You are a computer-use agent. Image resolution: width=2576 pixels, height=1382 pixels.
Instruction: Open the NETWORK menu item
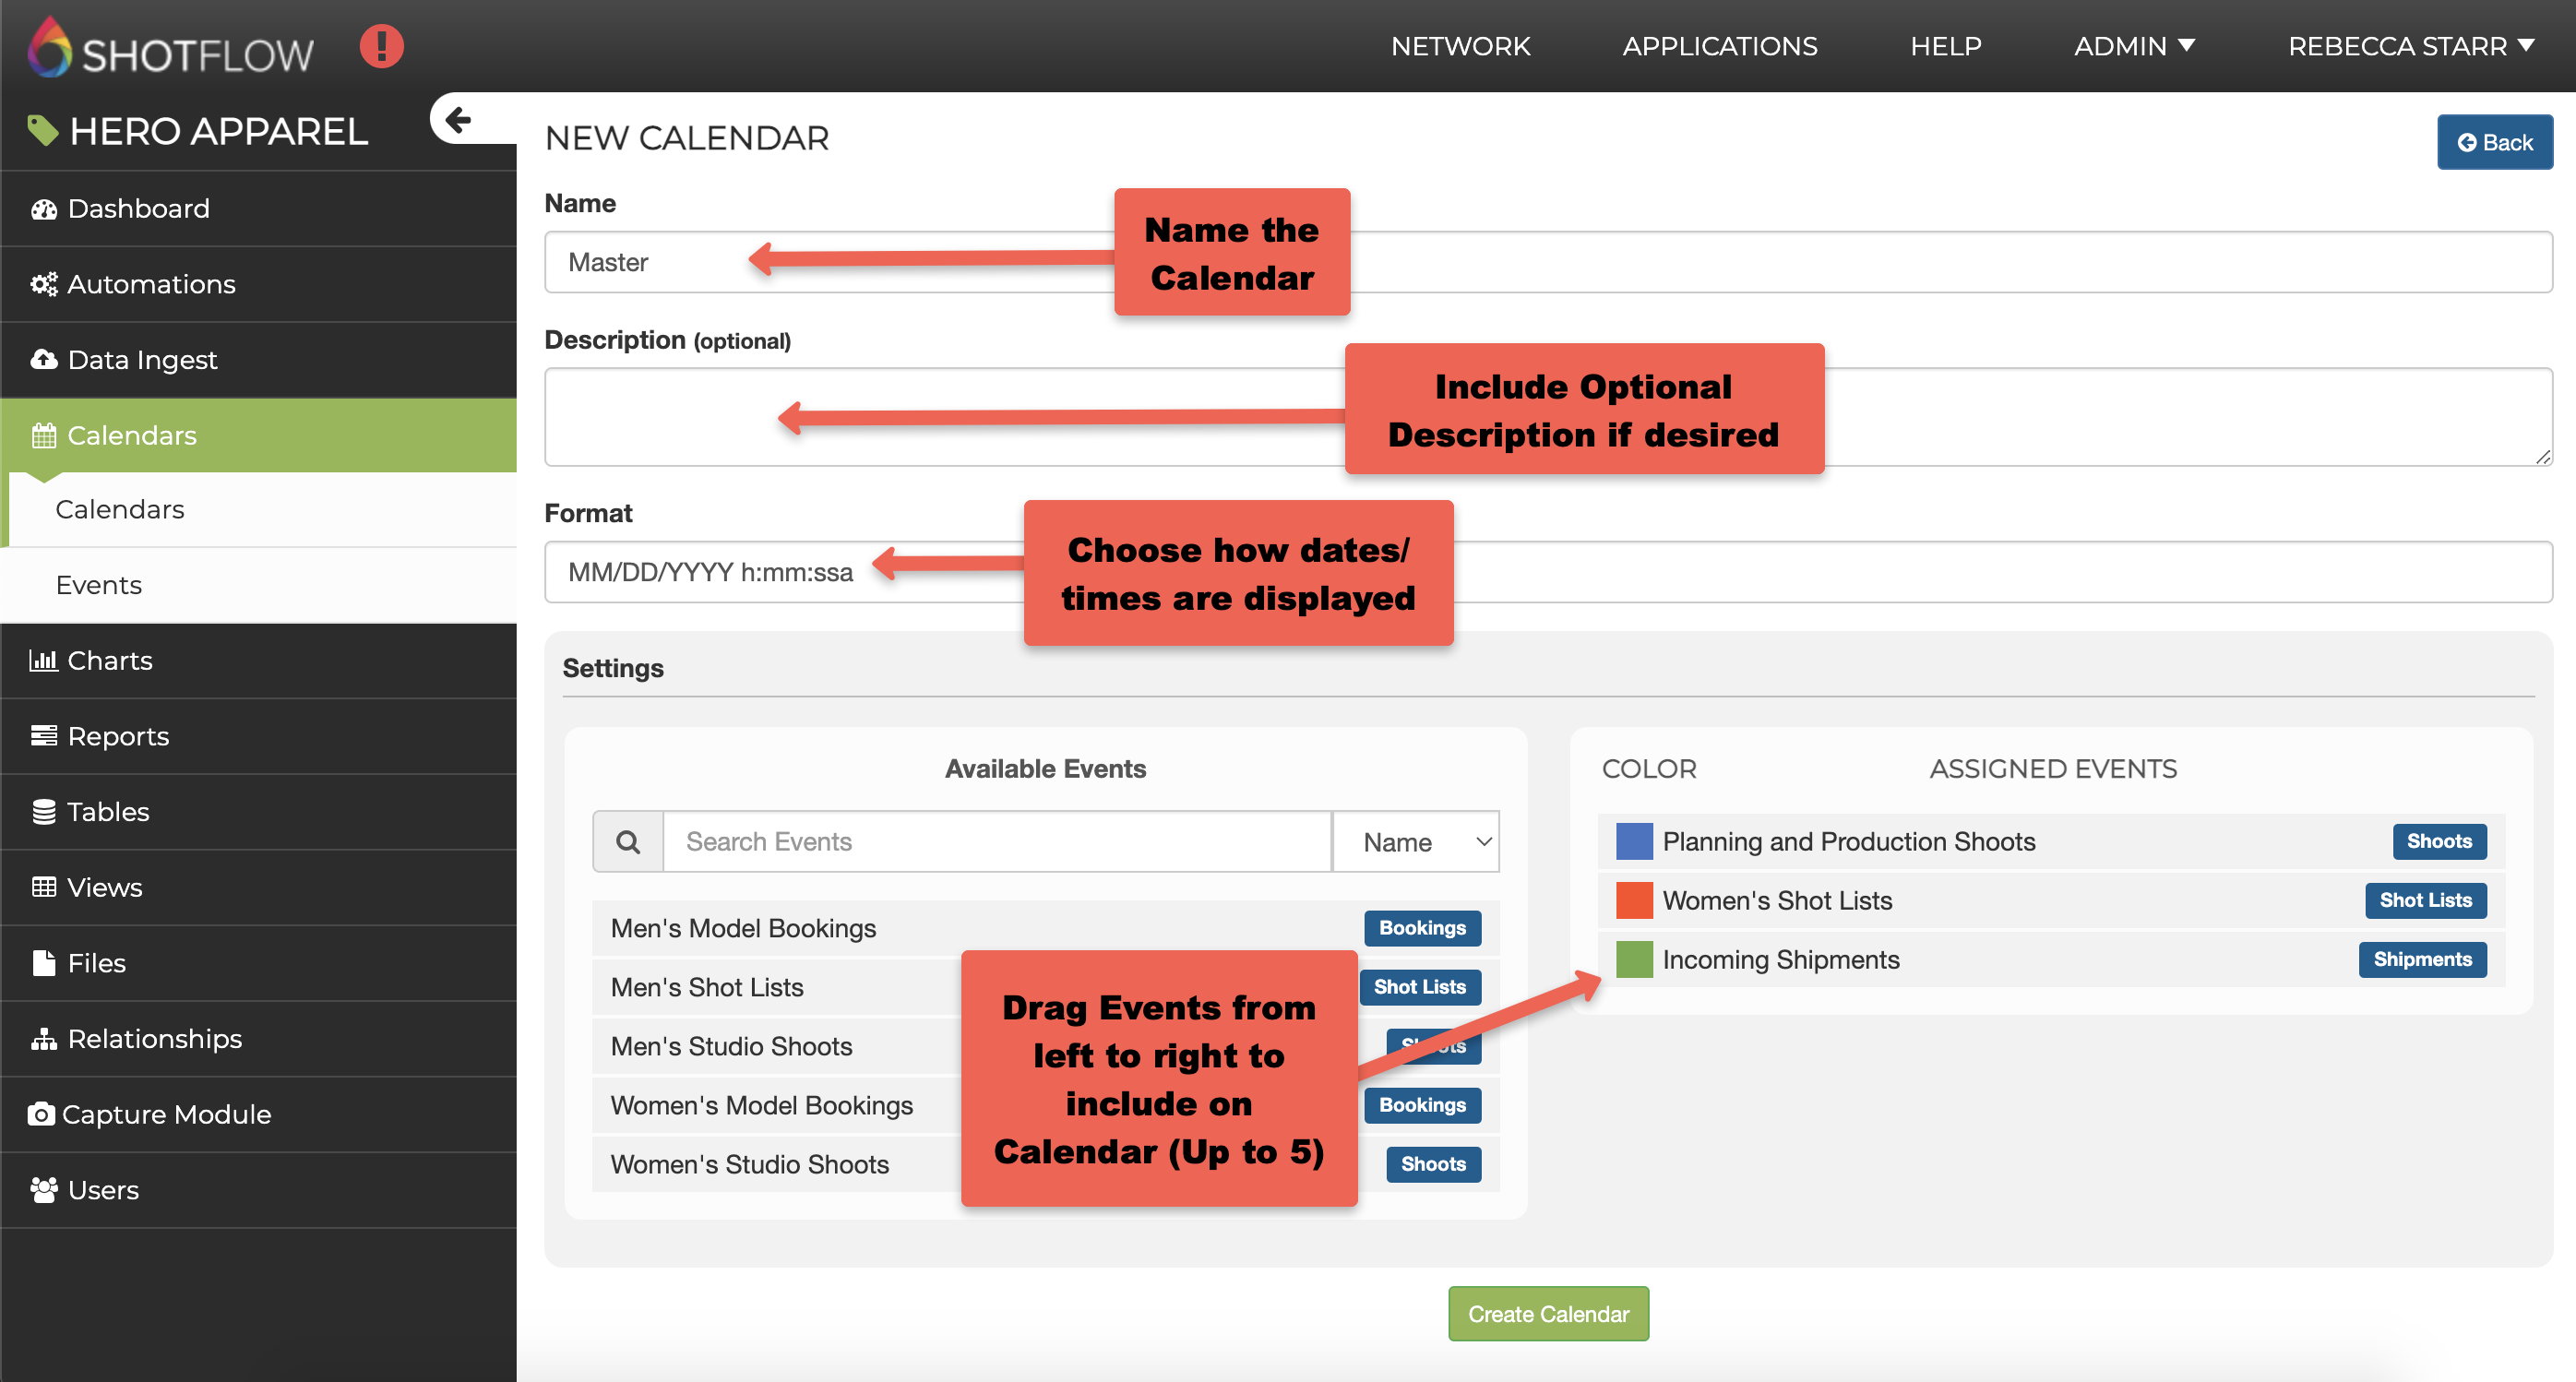[x=1460, y=46]
